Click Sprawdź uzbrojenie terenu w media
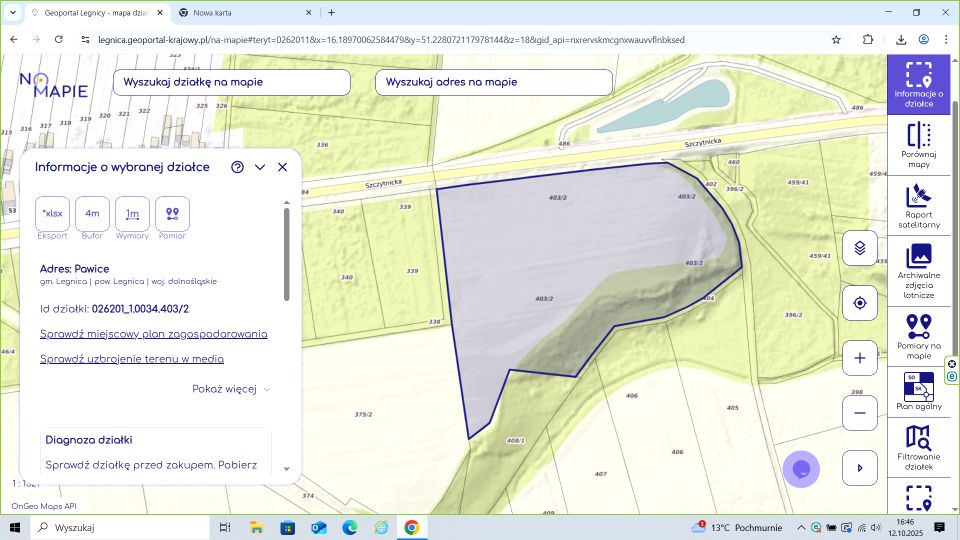The width and height of the screenshot is (960, 540). click(131, 358)
